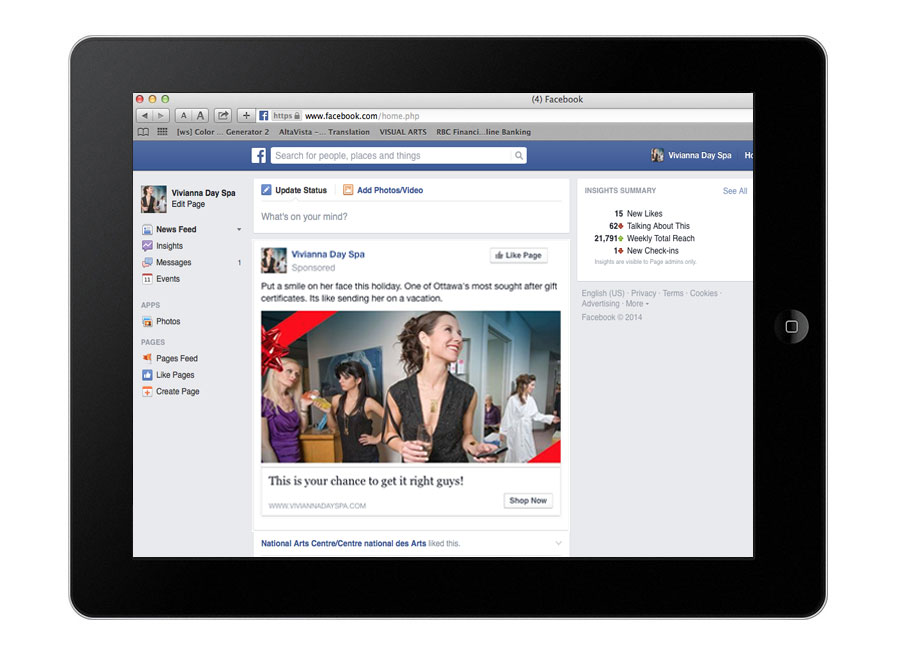Open Photos under Apps
900x650 pixels.
167,322
